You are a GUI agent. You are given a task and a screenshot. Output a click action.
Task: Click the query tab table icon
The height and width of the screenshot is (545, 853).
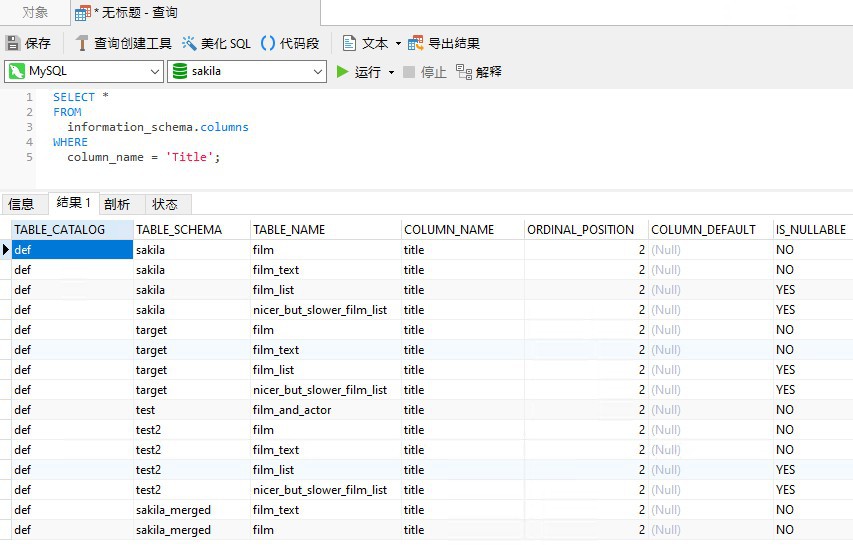(83, 13)
